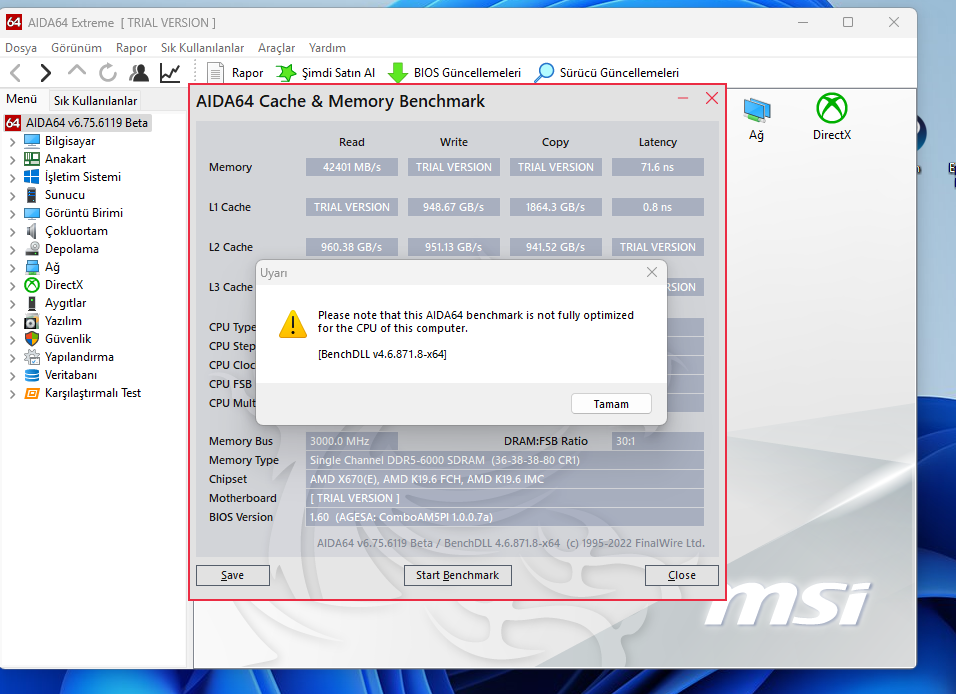The height and width of the screenshot is (694, 956).
Task: Open BIOS Güncellemeleri toolbar item
Action: coord(454,73)
